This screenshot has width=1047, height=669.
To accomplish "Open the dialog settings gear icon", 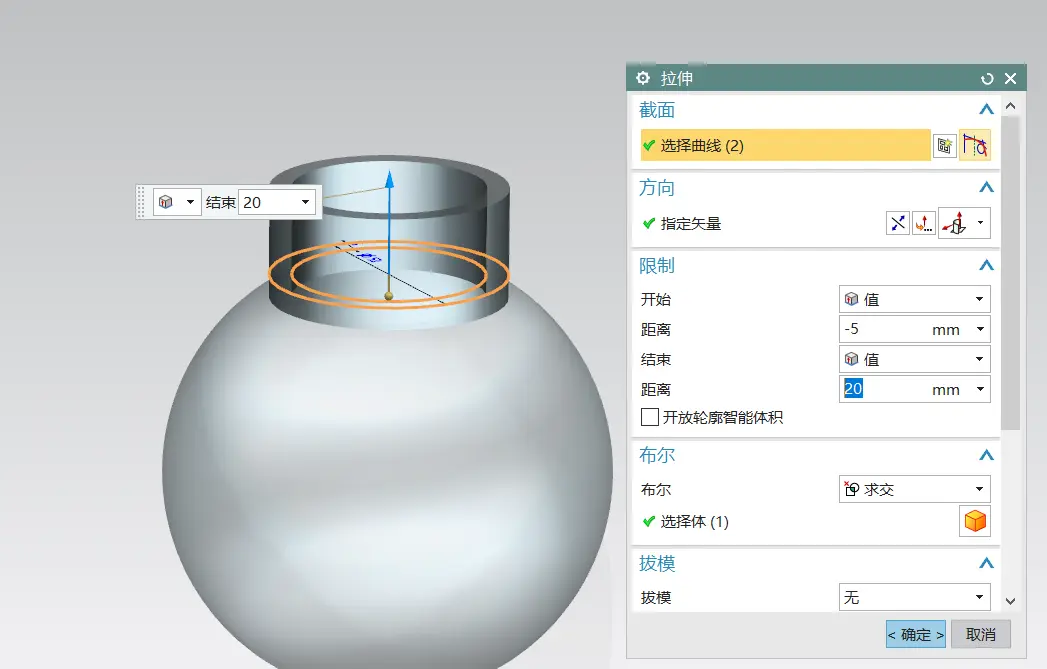I will coord(642,78).
